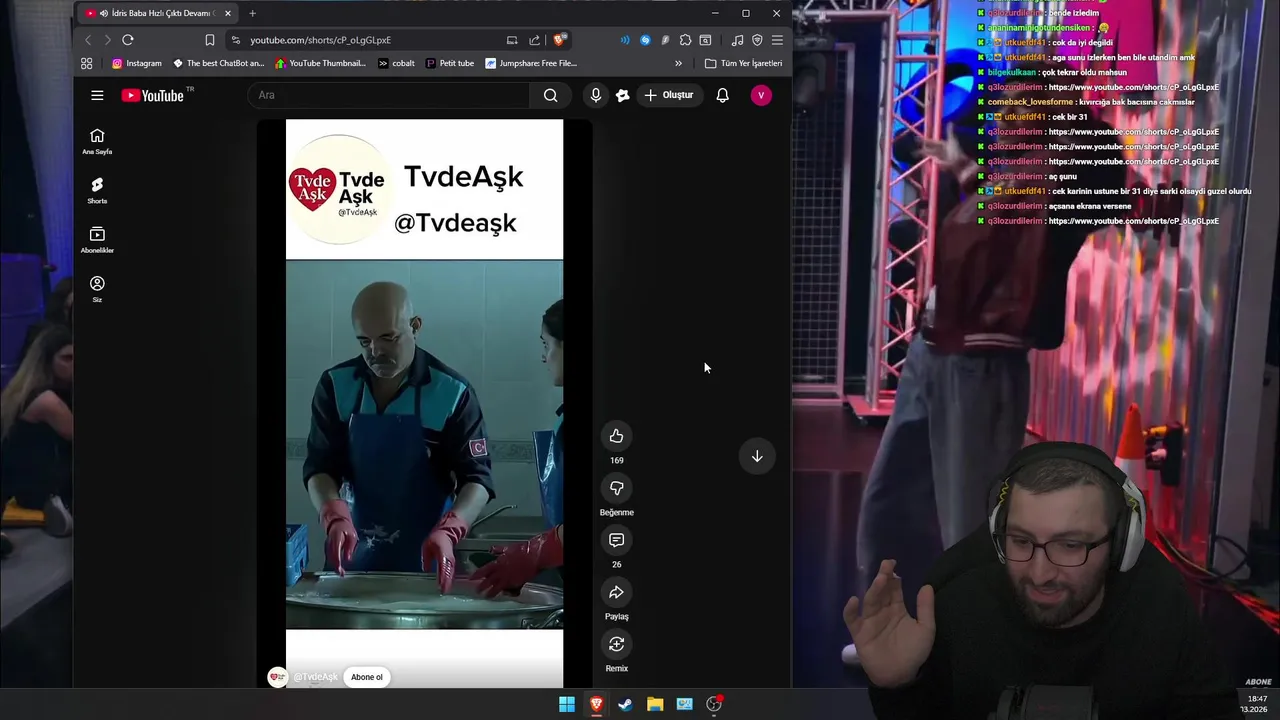Open the Shazam extension icon
This screenshot has height=720, width=1280.
645,40
